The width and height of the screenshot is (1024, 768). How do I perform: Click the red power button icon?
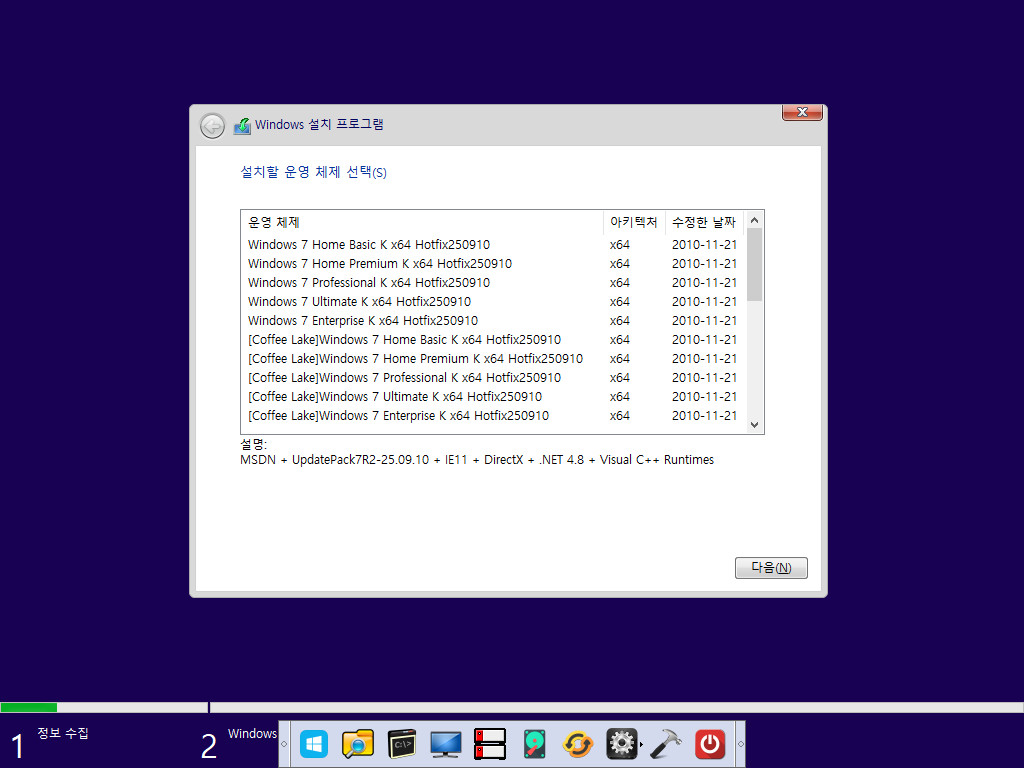pyautogui.click(x=710, y=744)
